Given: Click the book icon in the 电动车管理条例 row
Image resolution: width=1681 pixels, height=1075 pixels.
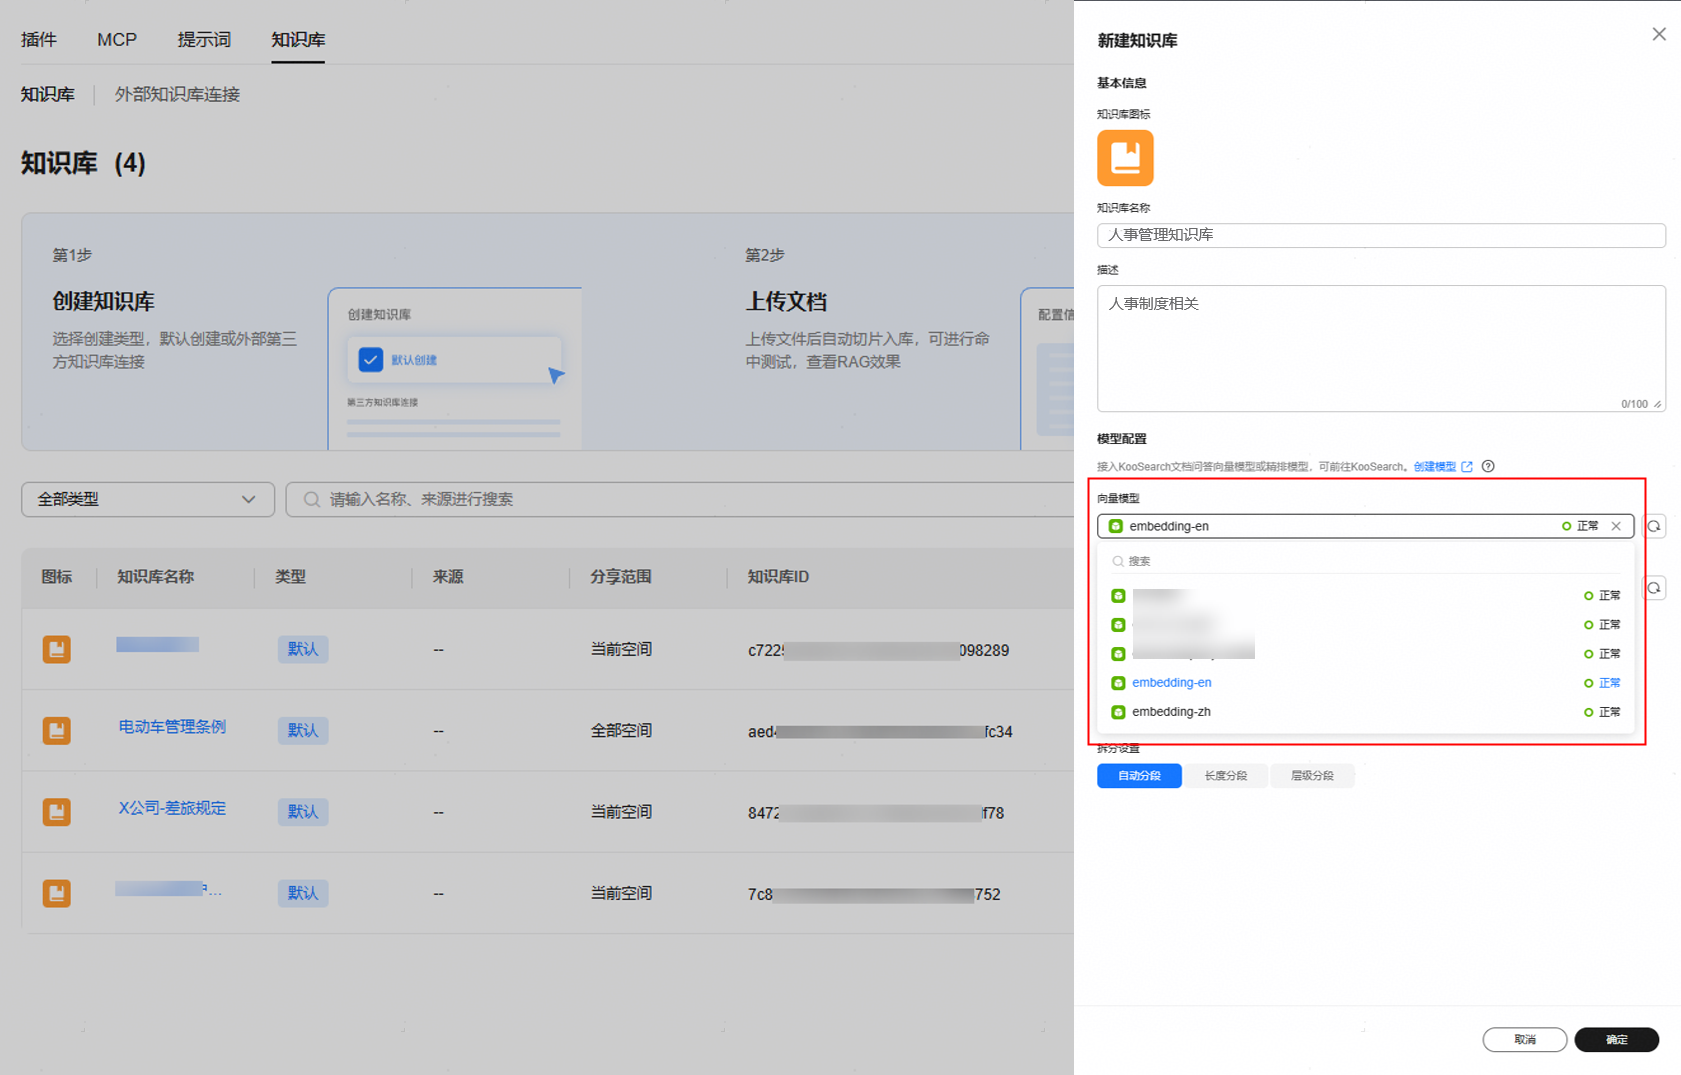Looking at the screenshot, I should [x=57, y=730].
